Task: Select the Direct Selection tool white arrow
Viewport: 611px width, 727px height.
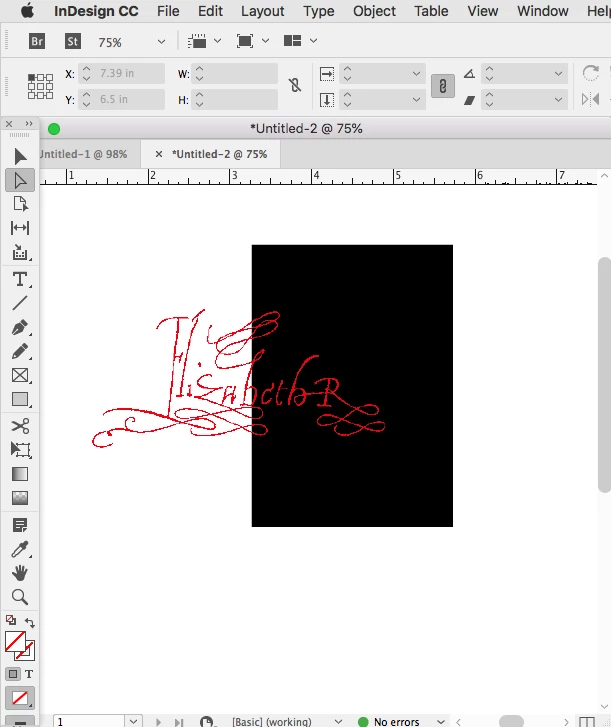Action: (x=20, y=180)
